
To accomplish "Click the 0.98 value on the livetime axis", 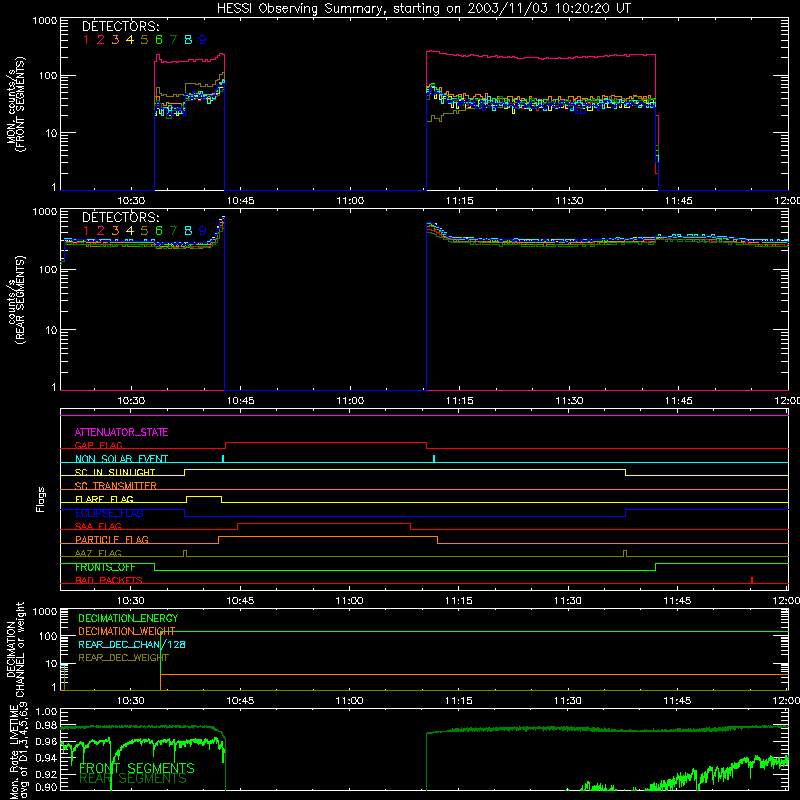I will [46, 725].
